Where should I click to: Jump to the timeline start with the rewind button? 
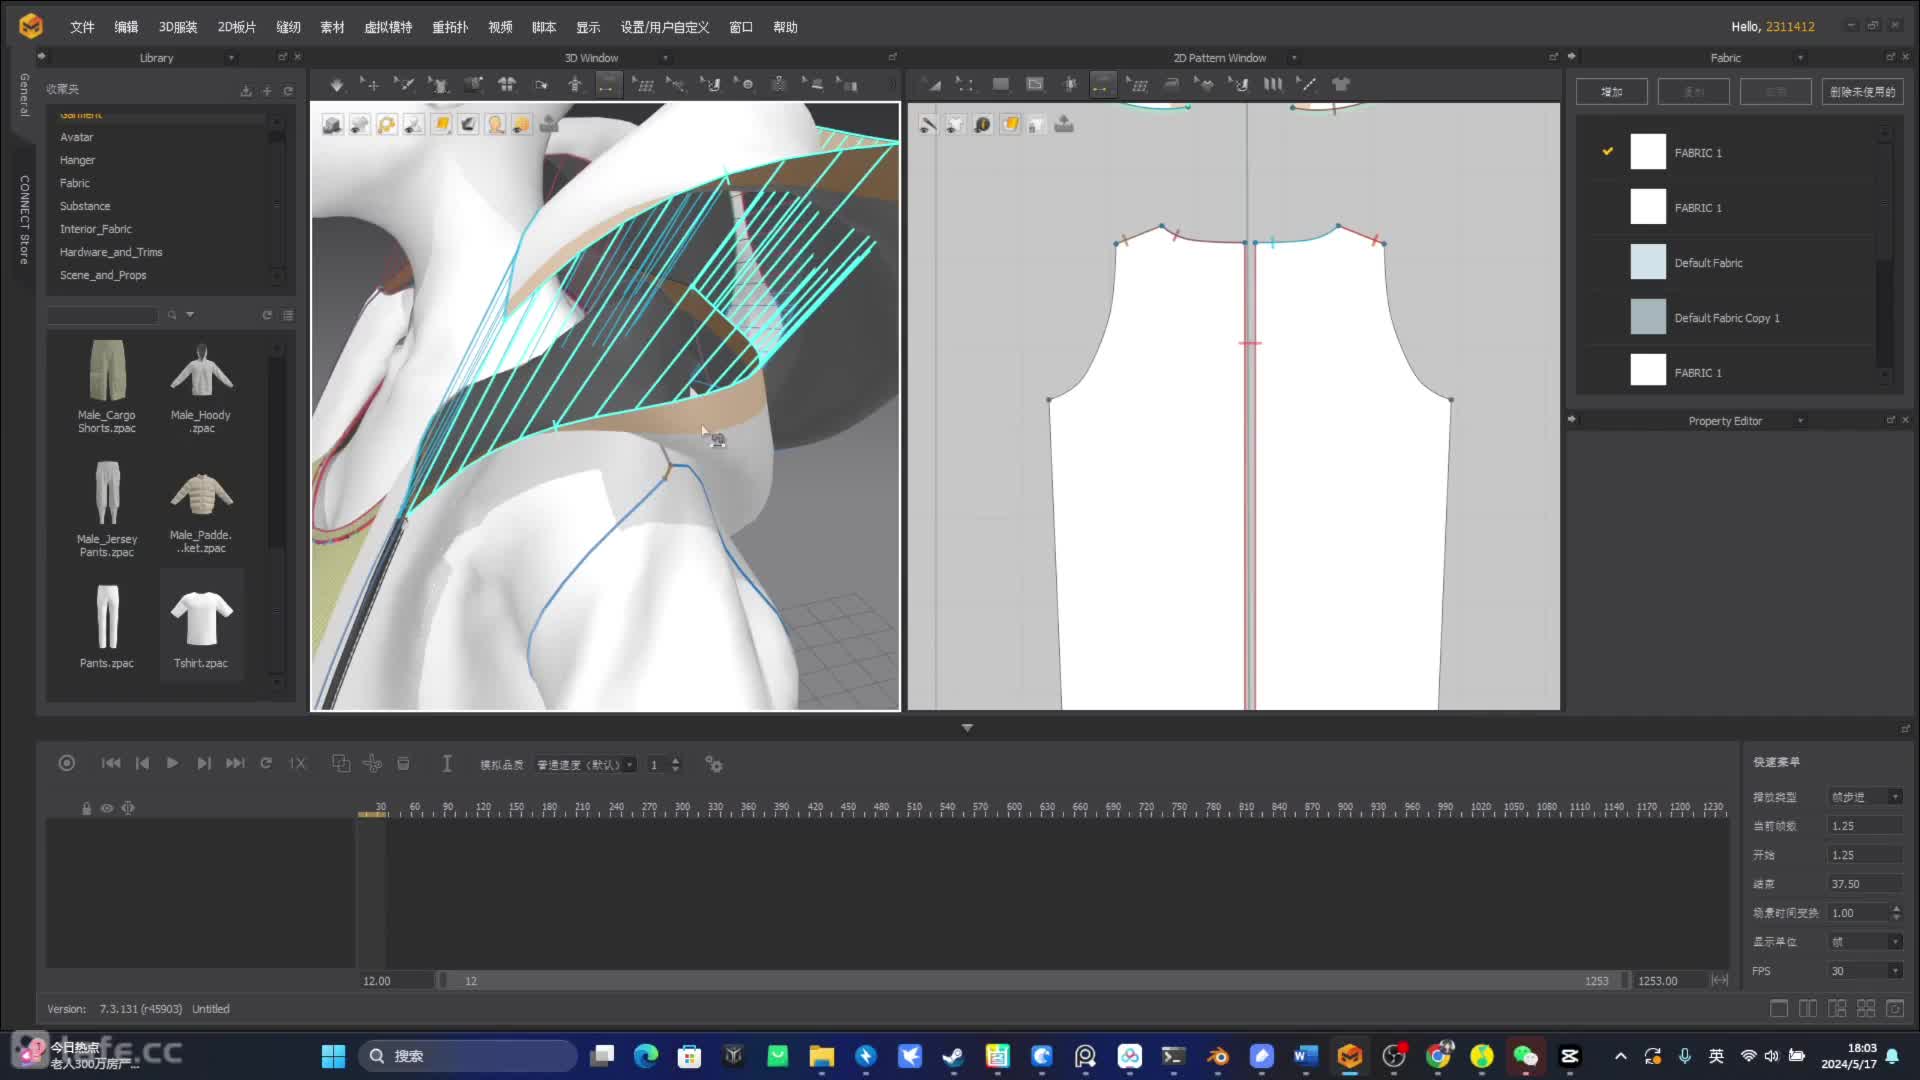pyautogui.click(x=111, y=763)
